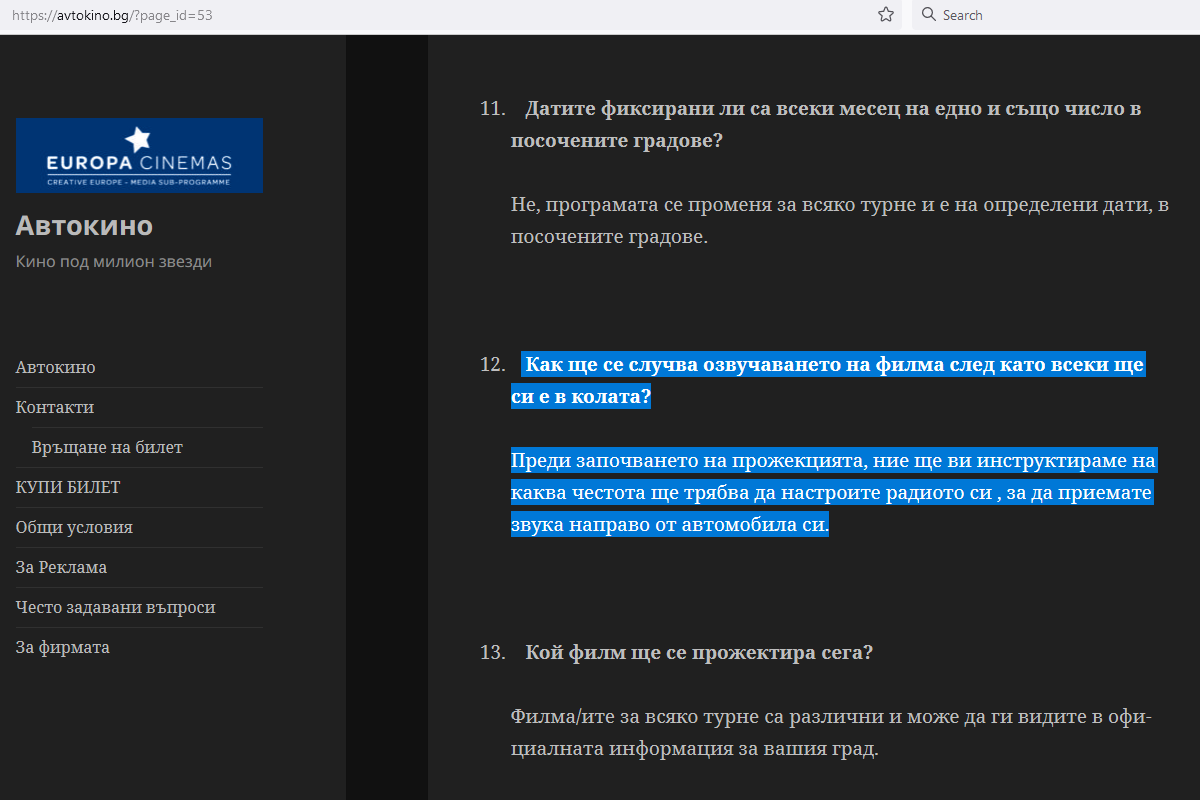
Task: Click question 11 about fixed dates
Action: click(826, 124)
